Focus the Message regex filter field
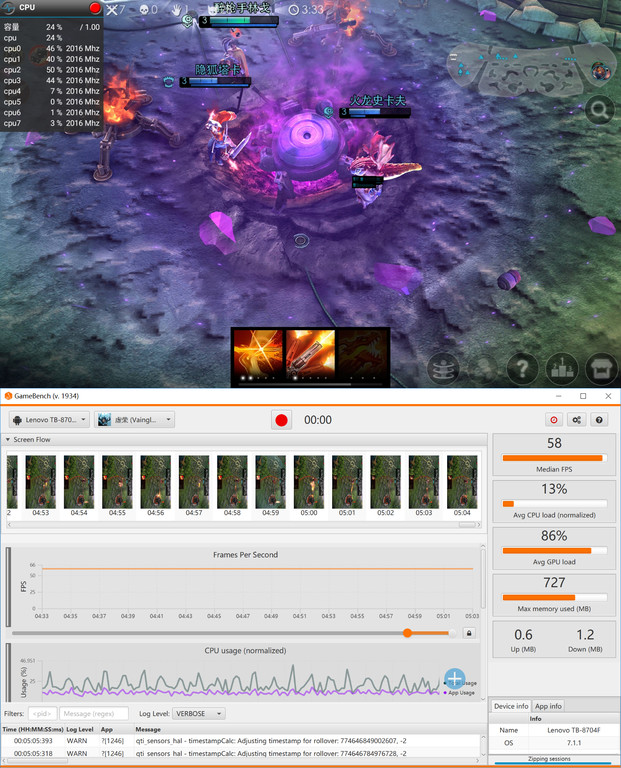Image resolution: width=621 pixels, height=768 pixels. (94, 714)
